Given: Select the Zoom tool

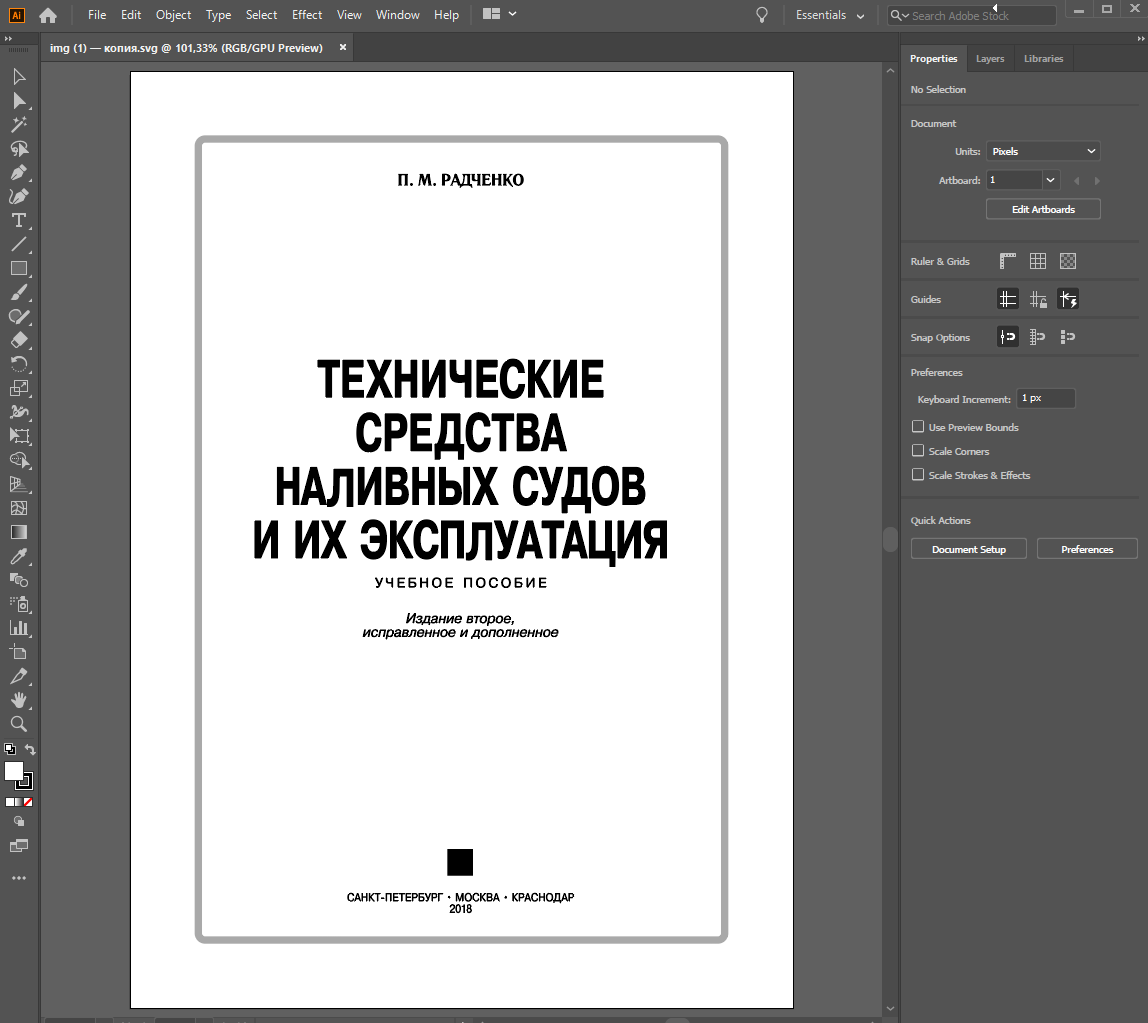Looking at the screenshot, I should (18, 724).
